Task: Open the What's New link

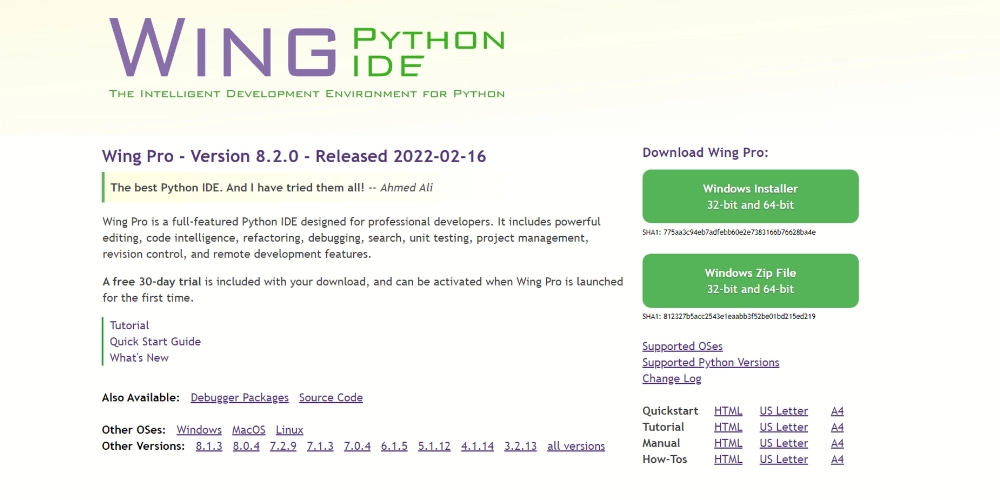Action: (139, 358)
